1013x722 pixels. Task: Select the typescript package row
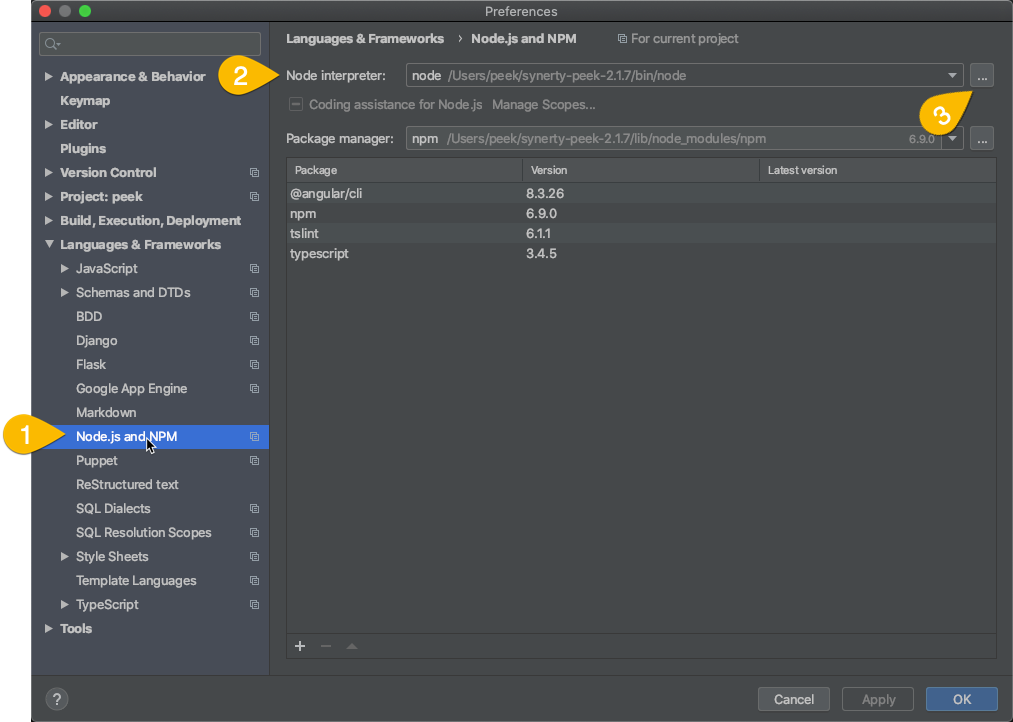(641, 253)
